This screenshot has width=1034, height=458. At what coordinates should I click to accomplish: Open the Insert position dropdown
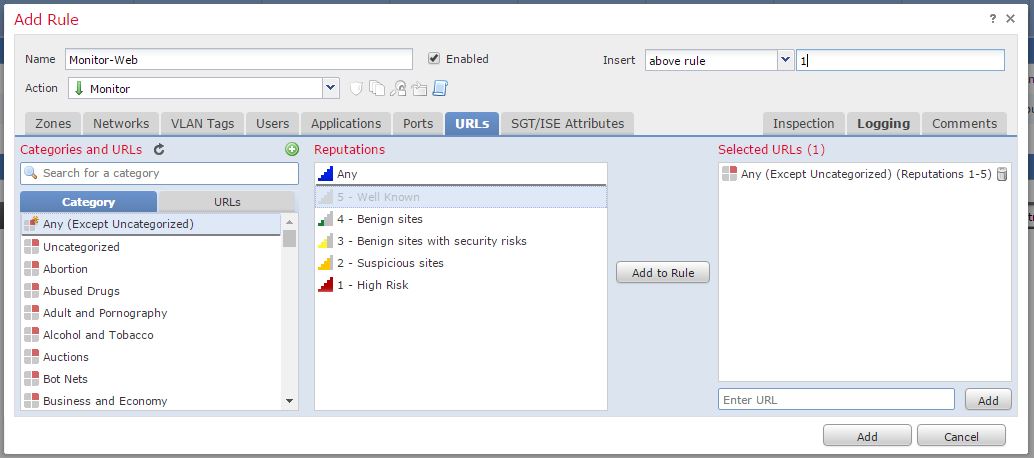(785, 60)
